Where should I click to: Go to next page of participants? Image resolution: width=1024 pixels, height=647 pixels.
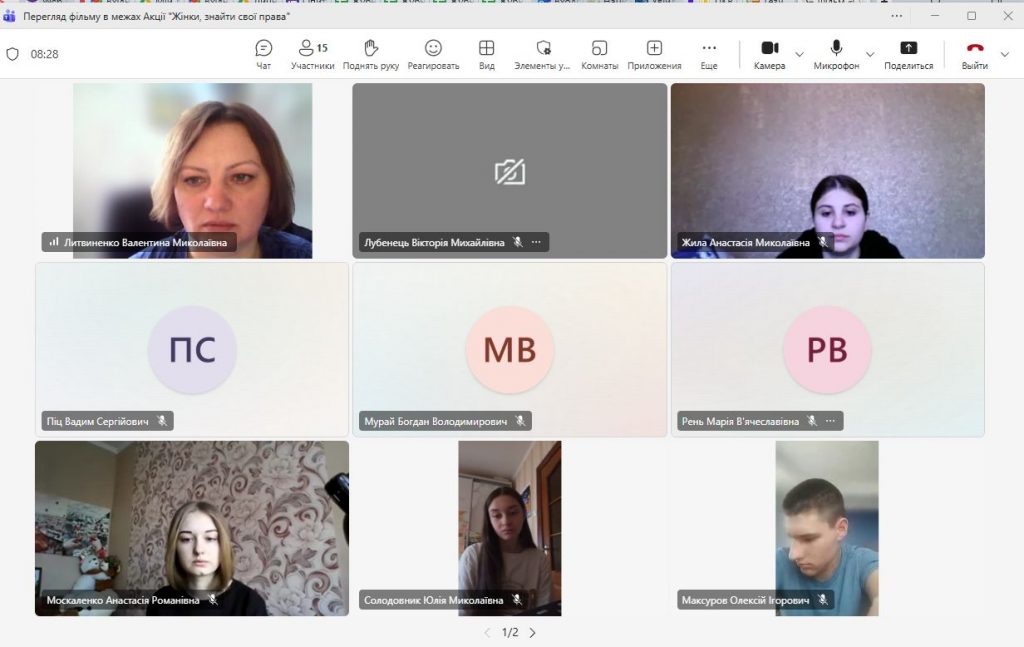tap(533, 633)
